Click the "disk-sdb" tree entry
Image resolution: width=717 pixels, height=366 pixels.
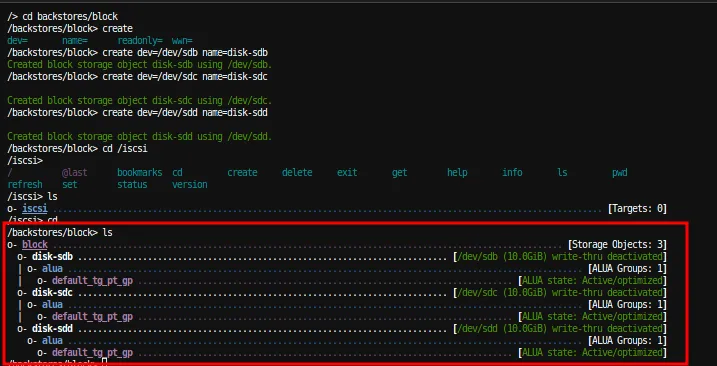coord(52,257)
